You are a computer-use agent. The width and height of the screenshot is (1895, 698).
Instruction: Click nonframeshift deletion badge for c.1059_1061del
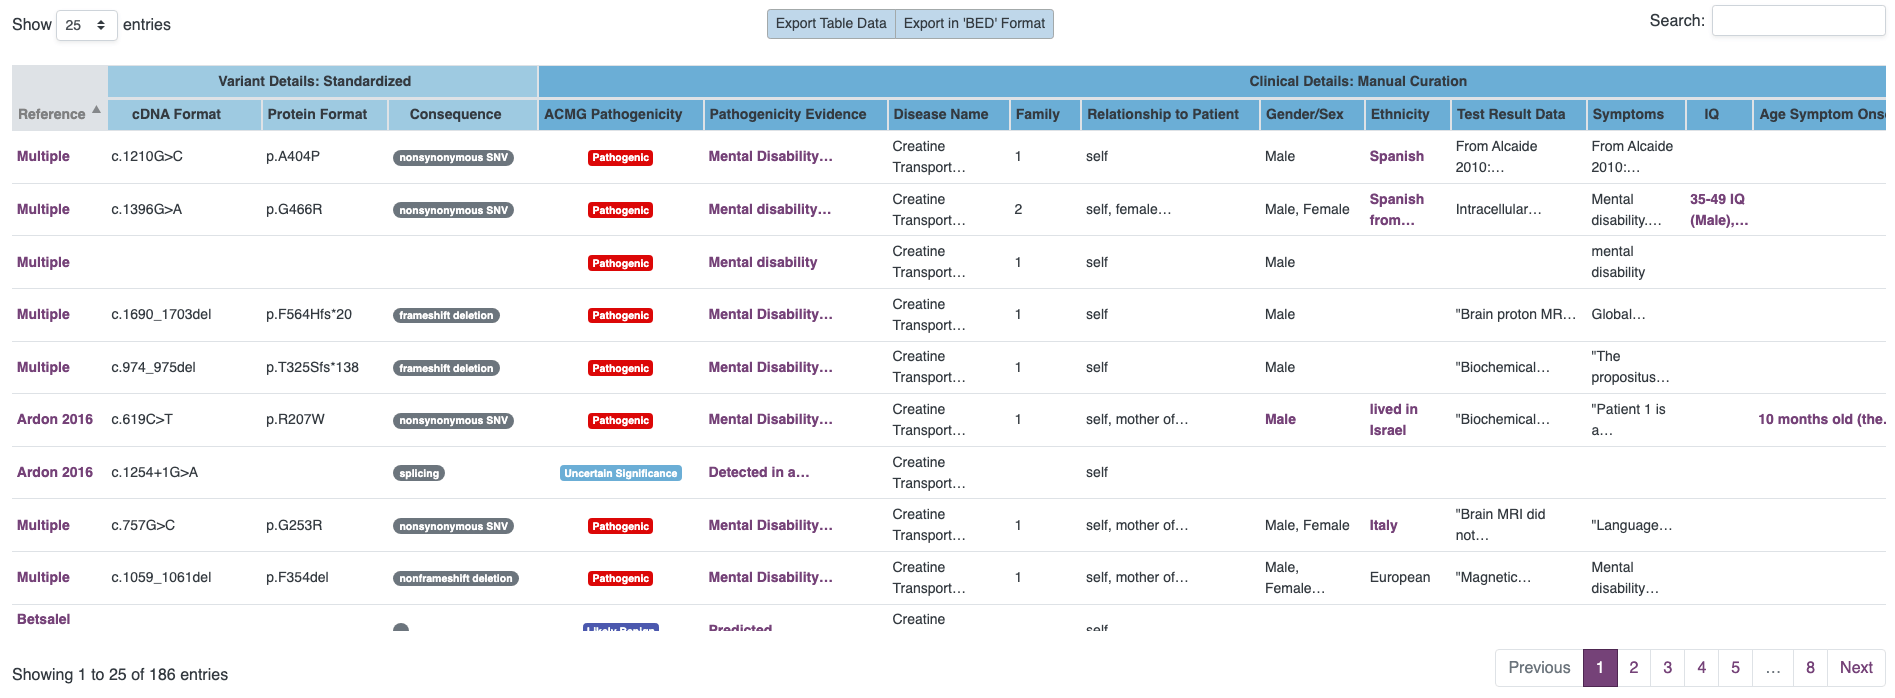456,578
